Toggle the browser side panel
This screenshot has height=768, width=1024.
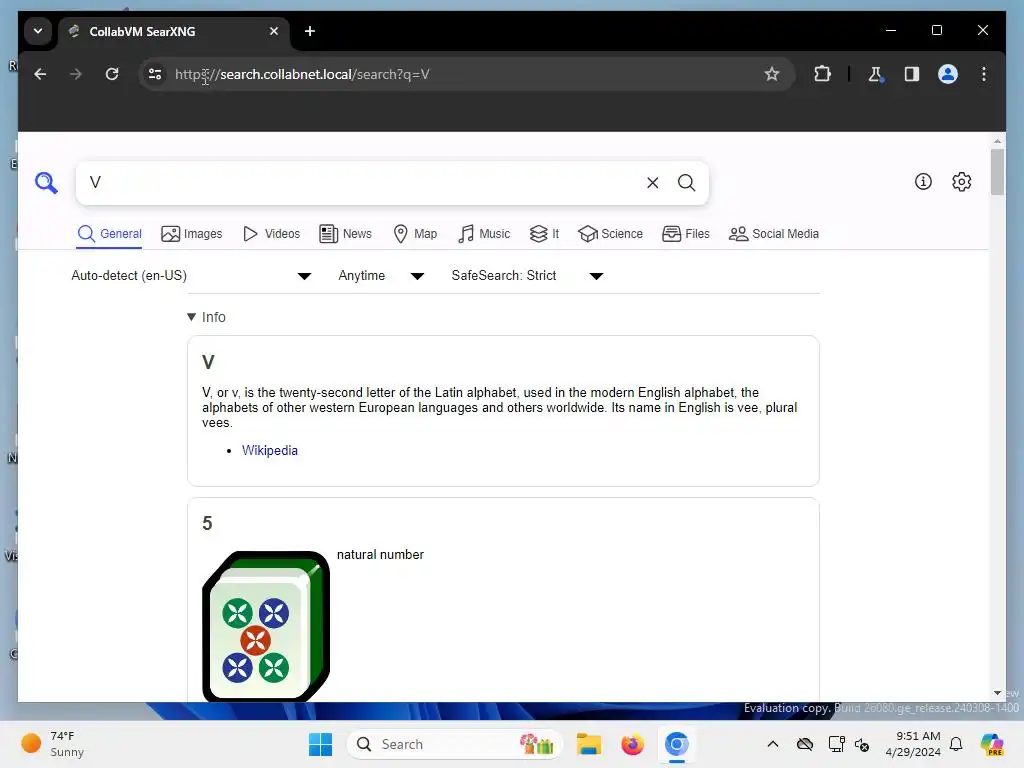click(912, 74)
